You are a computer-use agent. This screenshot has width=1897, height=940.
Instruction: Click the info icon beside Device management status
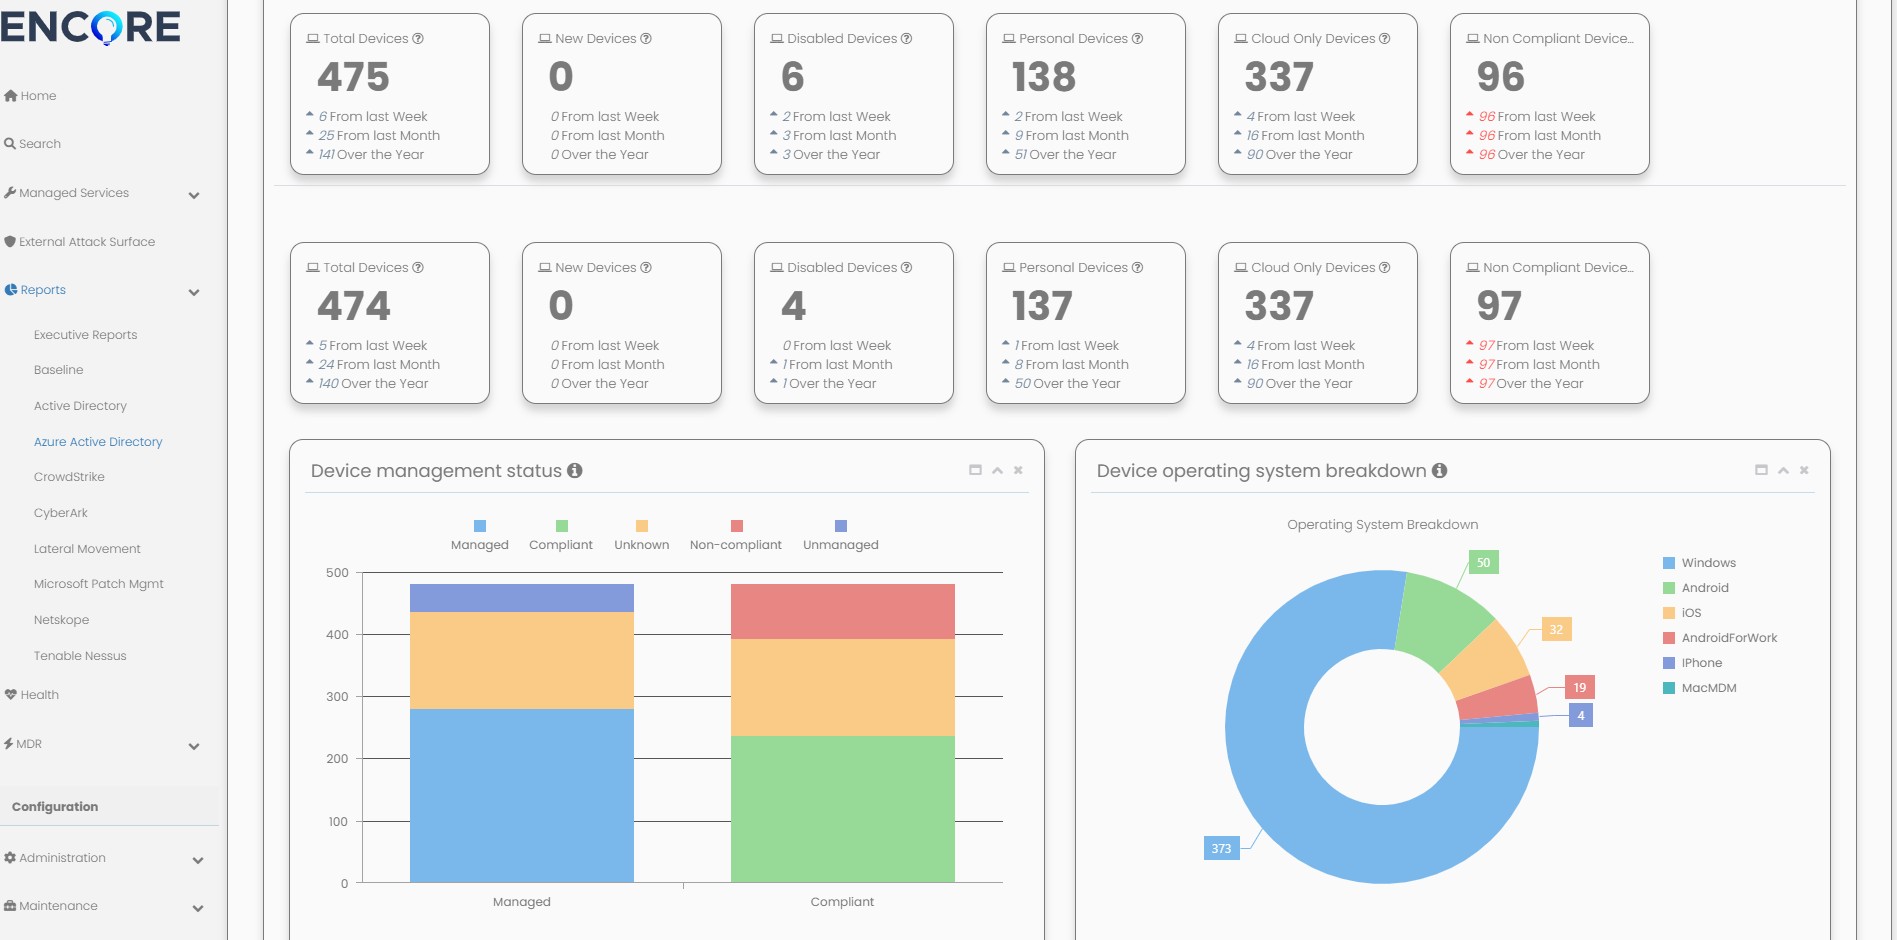point(575,470)
